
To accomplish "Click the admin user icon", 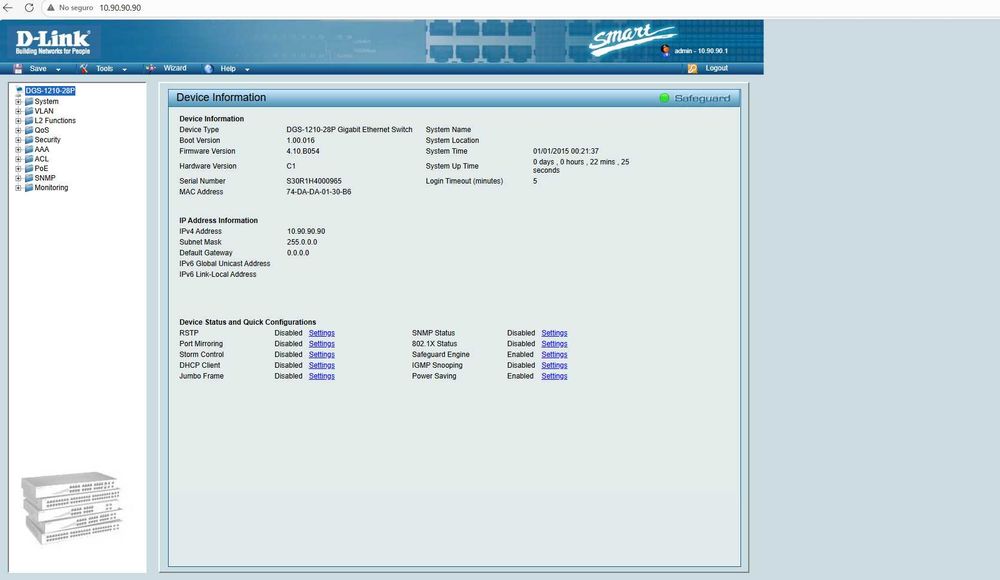I will tap(666, 50).
